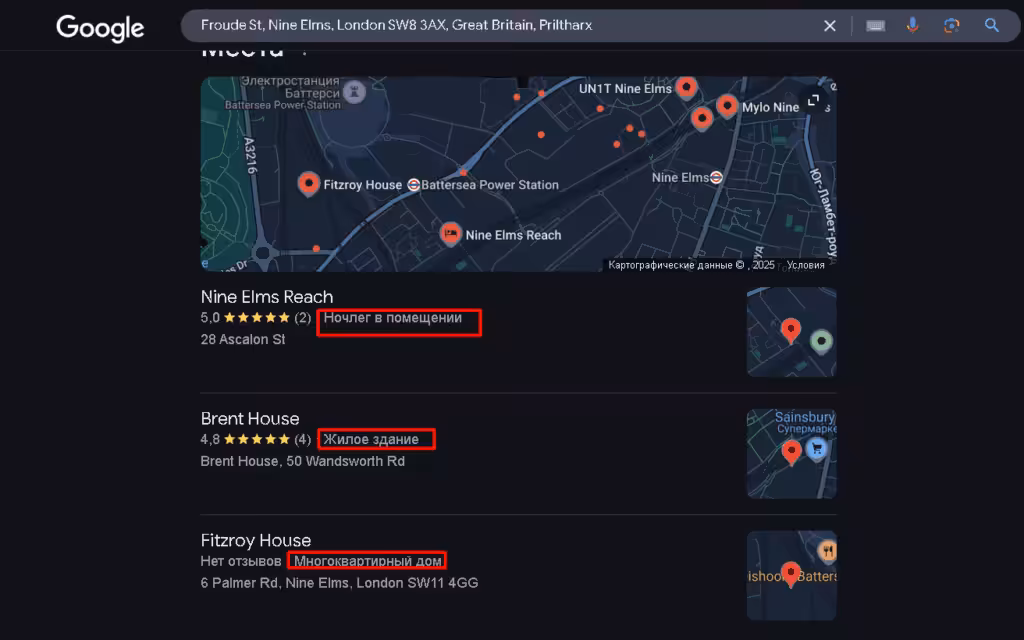
Task: Clear the search query with X icon
Action: tap(829, 25)
